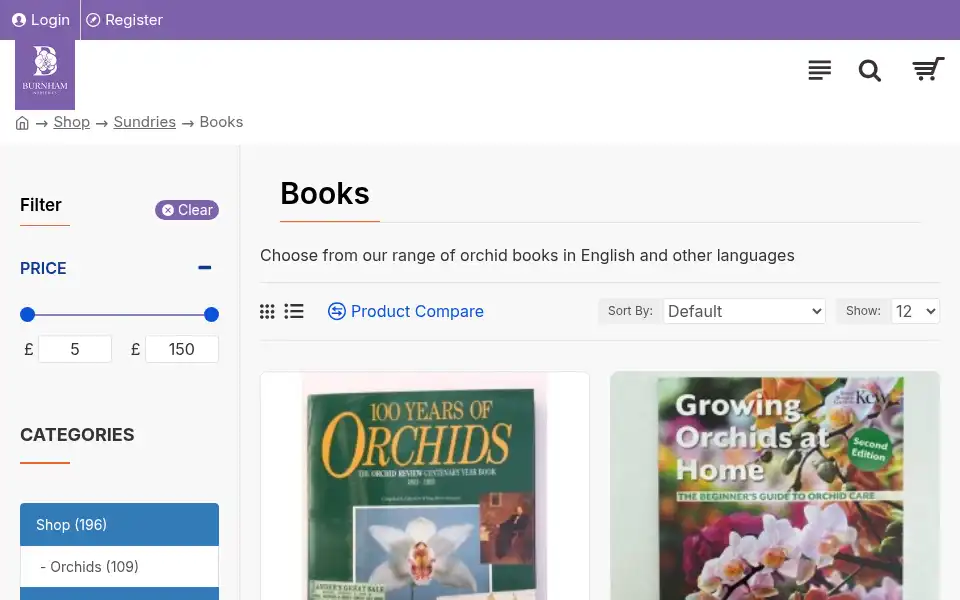Click the Login user icon
This screenshot has height=600, width=960.
pyautogui.click(x=19, y=20)
